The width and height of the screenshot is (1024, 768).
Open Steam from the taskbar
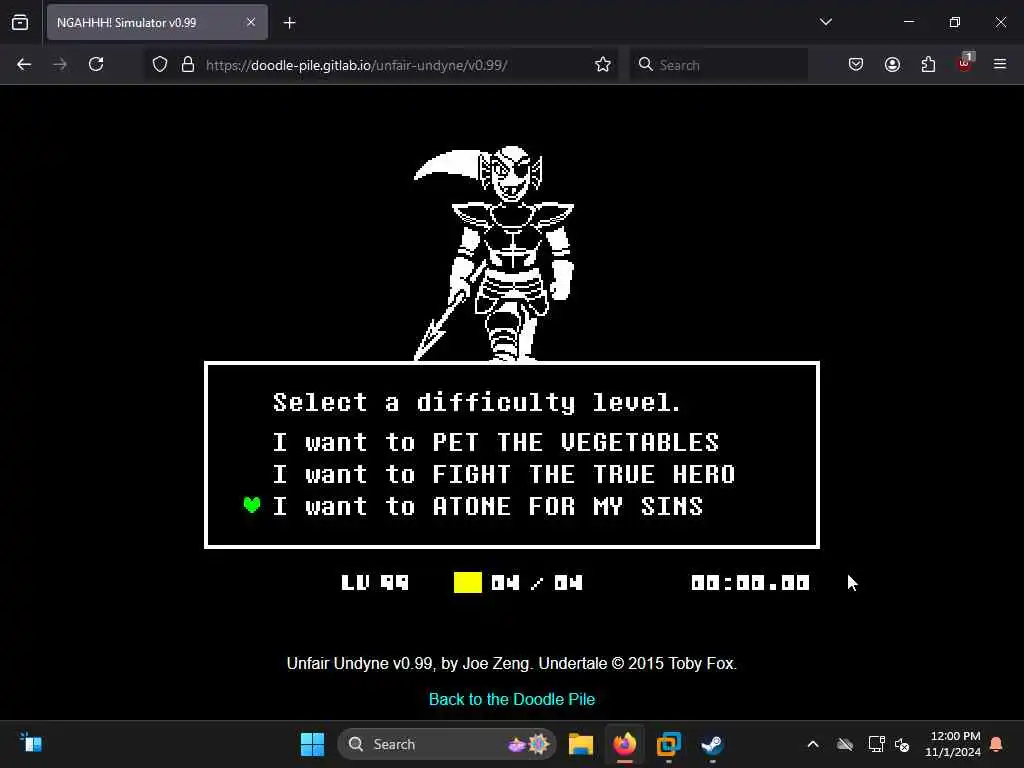point(712,744)
